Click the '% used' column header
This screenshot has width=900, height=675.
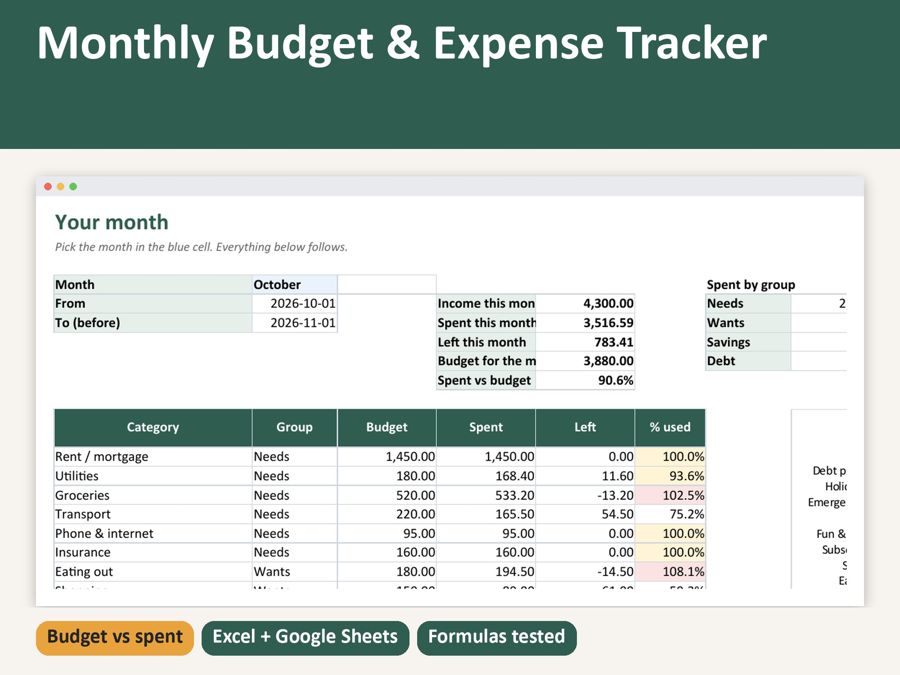coord(670,428)
